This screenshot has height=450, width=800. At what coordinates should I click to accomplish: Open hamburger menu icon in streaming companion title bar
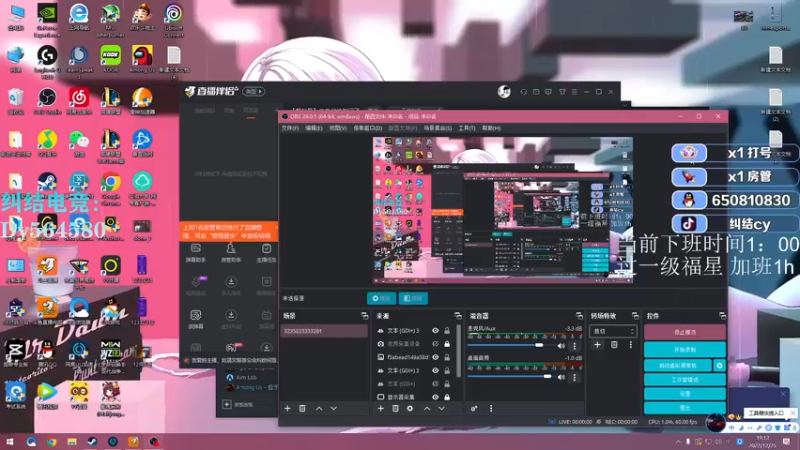click(574, 92)
